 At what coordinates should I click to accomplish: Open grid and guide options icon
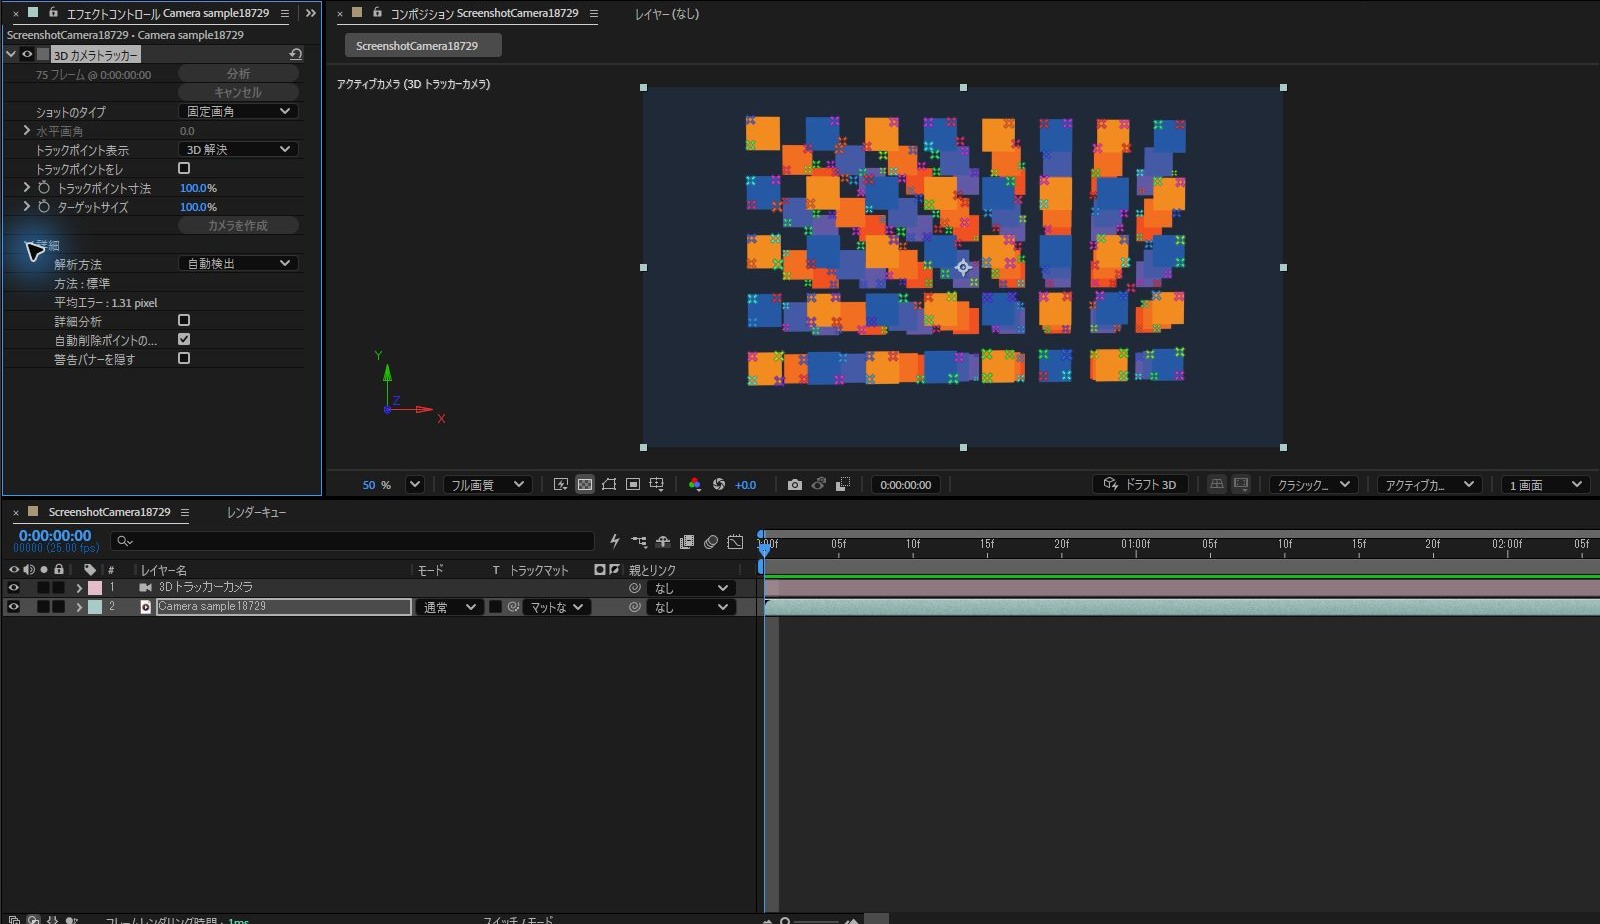click(657, 484)
